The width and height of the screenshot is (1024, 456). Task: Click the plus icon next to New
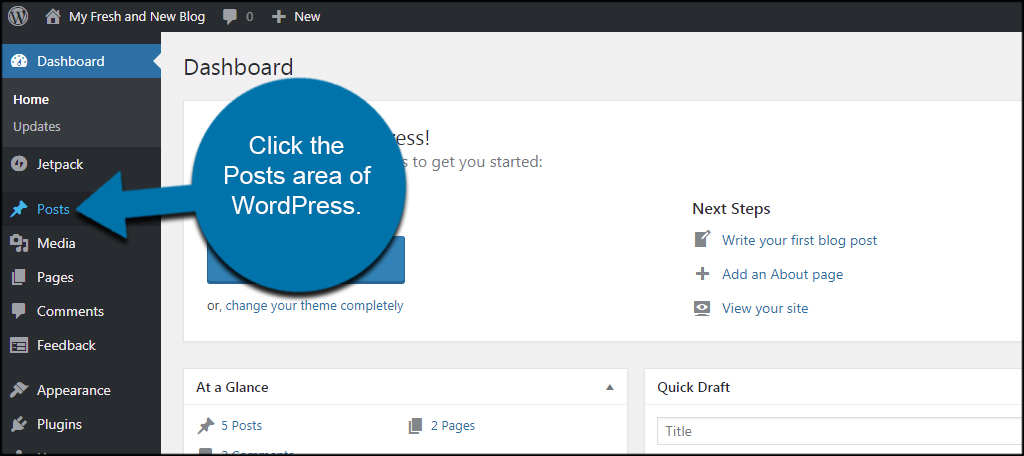279,16
